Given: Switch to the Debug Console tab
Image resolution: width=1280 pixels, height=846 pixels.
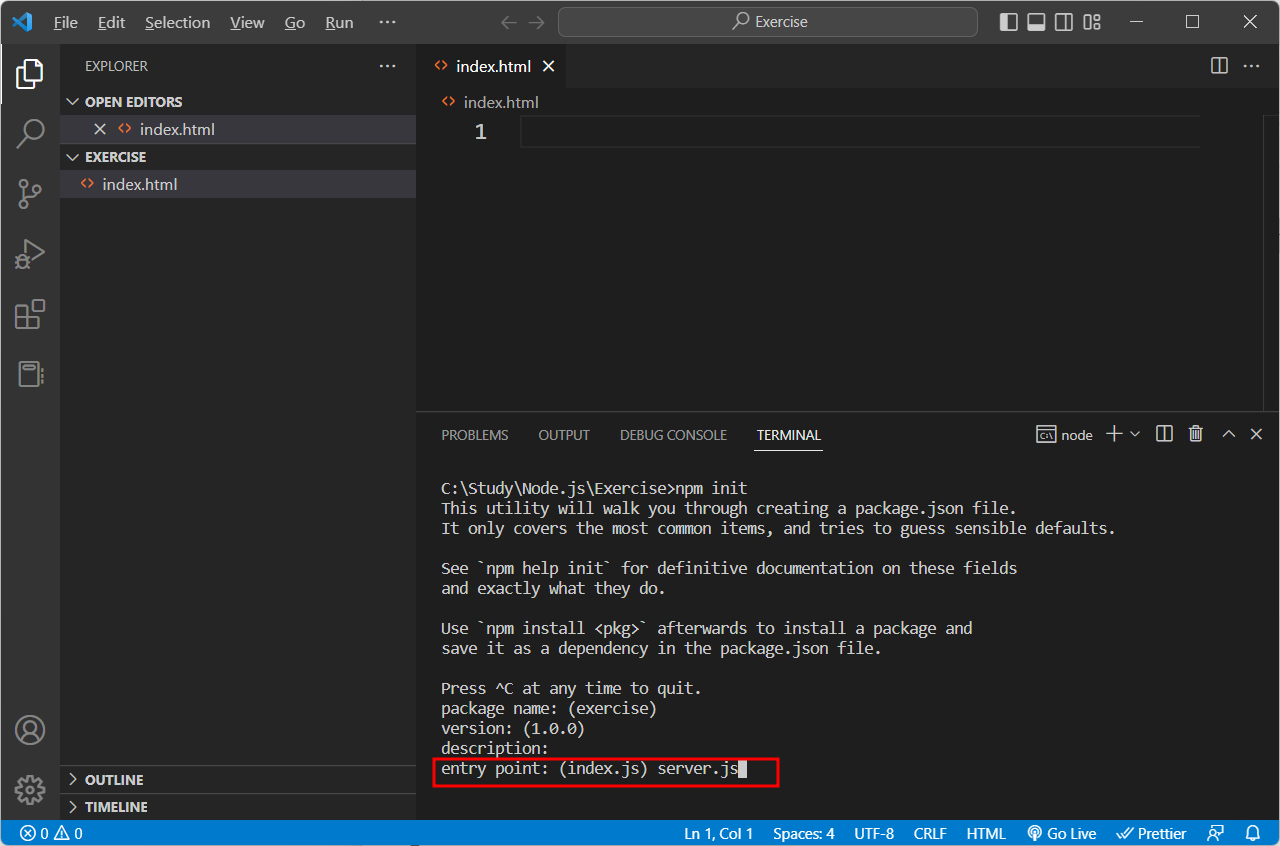Looking at the screenshot, I should (x=673, y=435).
